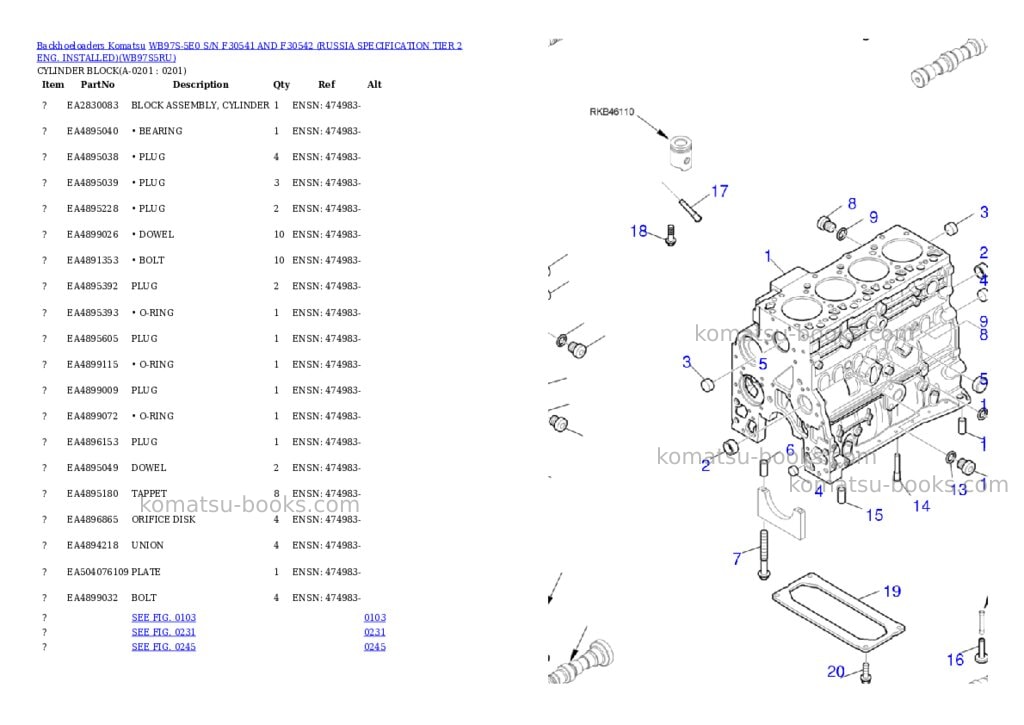Click the CYLINDER BLOCK(A-0201 : 0201) title
This screenshot has height=725, width=1024.
pyautogui.click(x=112, y=71)
